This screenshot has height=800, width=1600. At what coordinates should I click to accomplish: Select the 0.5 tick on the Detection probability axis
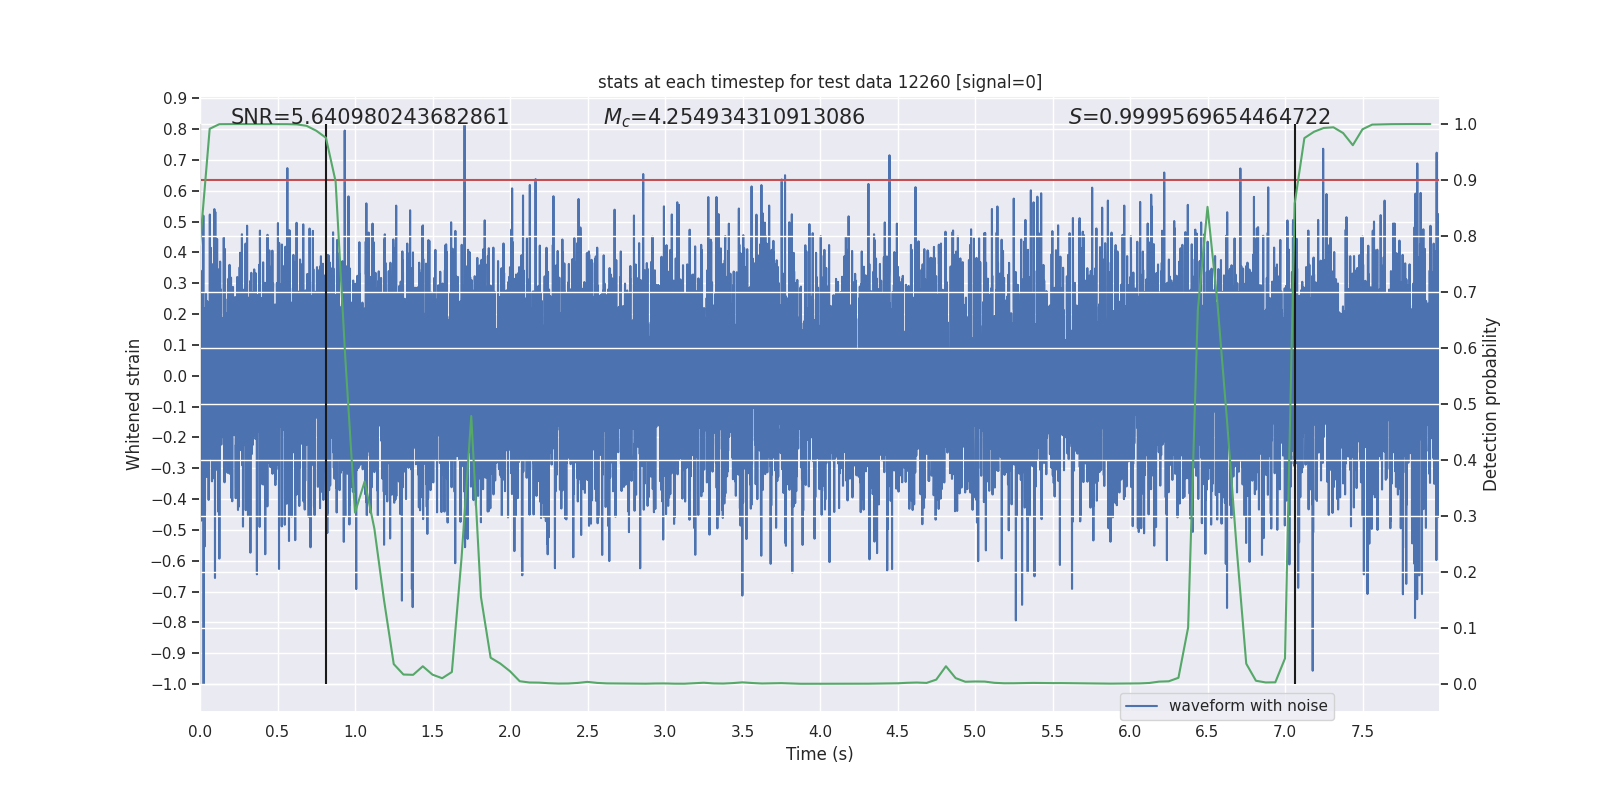pyautogui.click(x=1465, y=405)
